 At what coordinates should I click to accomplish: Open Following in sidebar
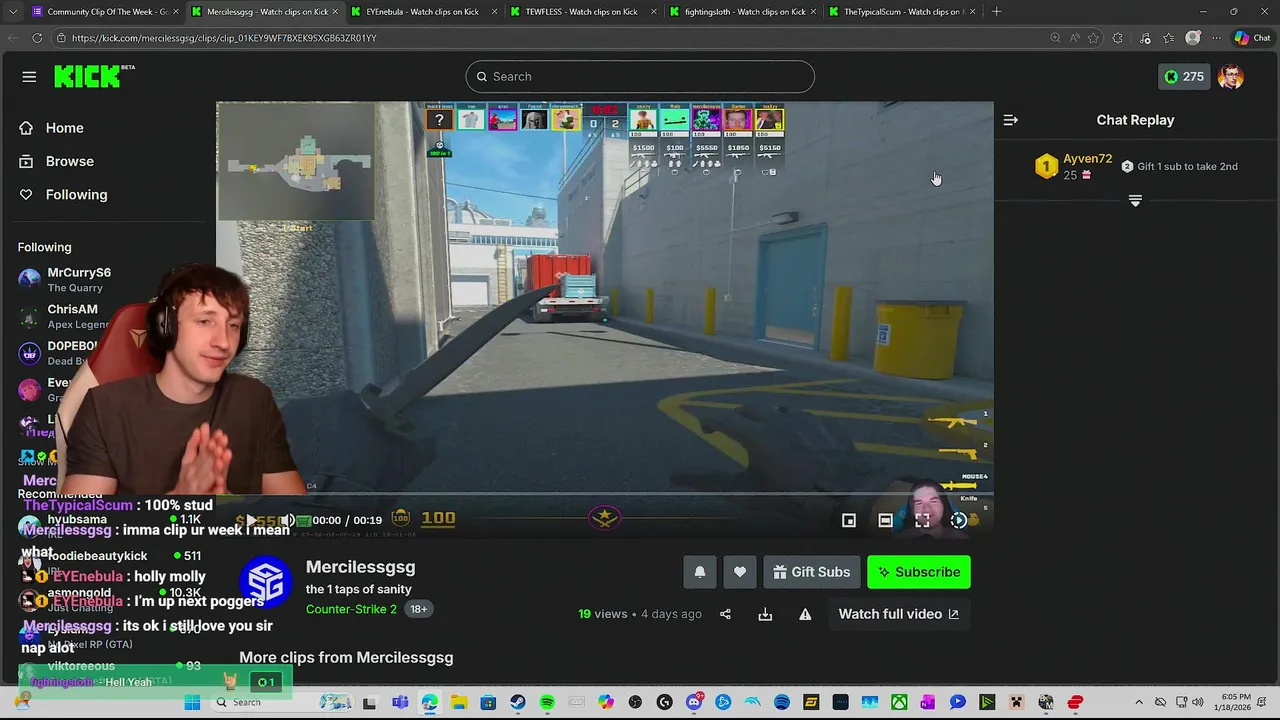pos(62,195)
